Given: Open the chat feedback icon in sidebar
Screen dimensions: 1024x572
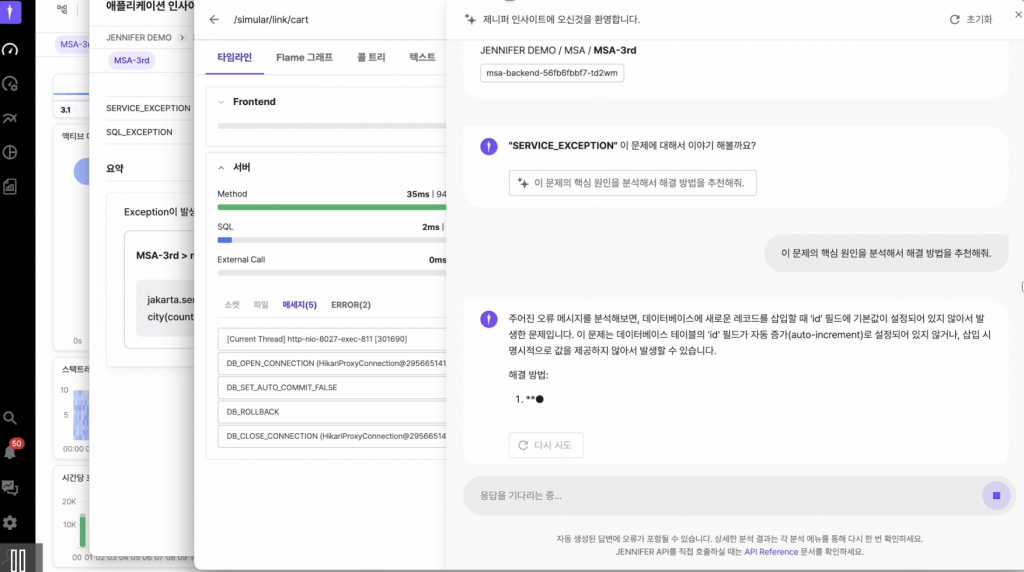Looking at the screenshot, I should coord(10,488).
